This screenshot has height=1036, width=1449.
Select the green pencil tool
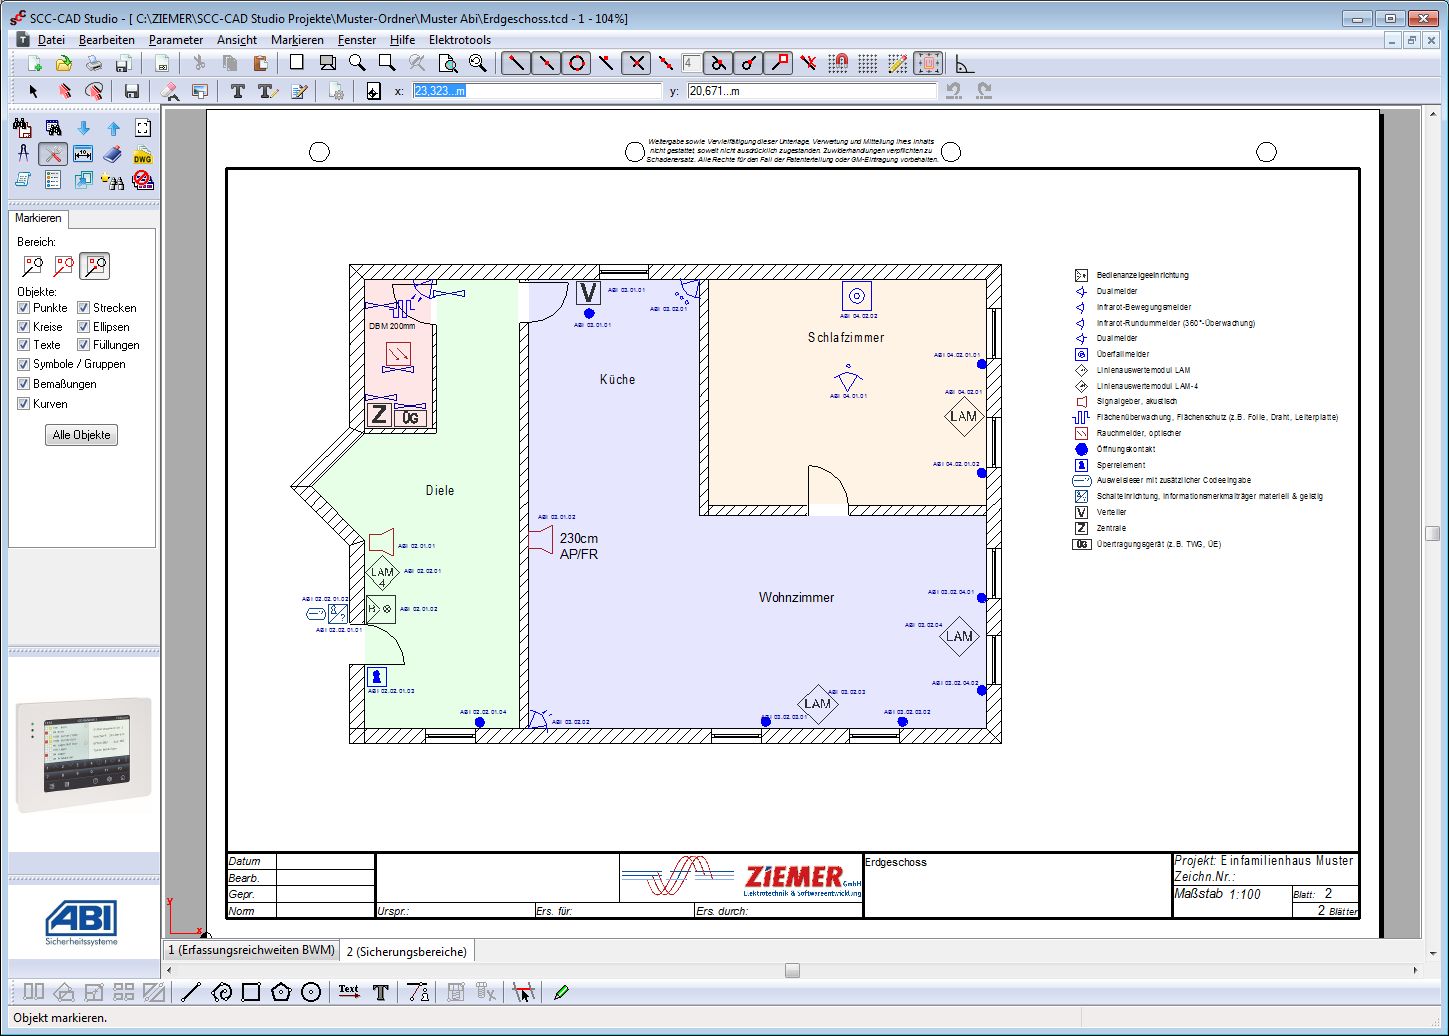pos(562,991)
